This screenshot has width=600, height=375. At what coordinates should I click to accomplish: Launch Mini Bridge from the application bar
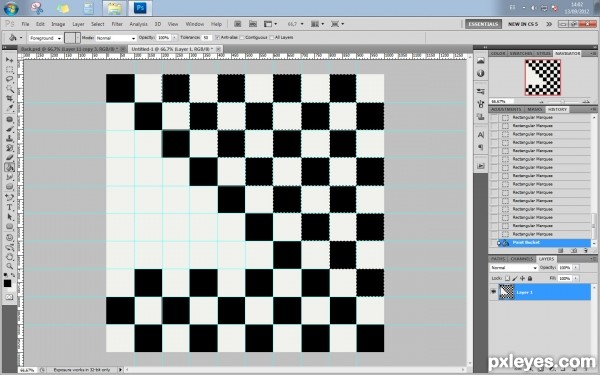coord(253,24)
